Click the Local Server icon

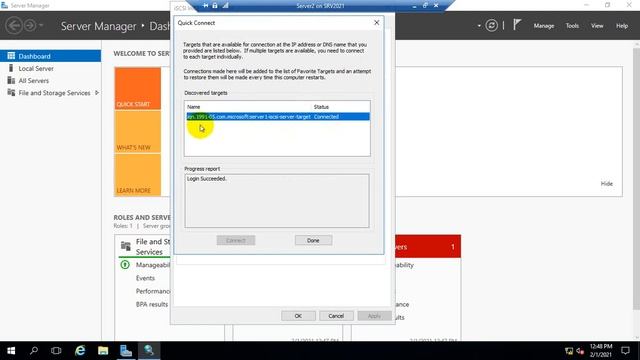[x=11, y=68]
